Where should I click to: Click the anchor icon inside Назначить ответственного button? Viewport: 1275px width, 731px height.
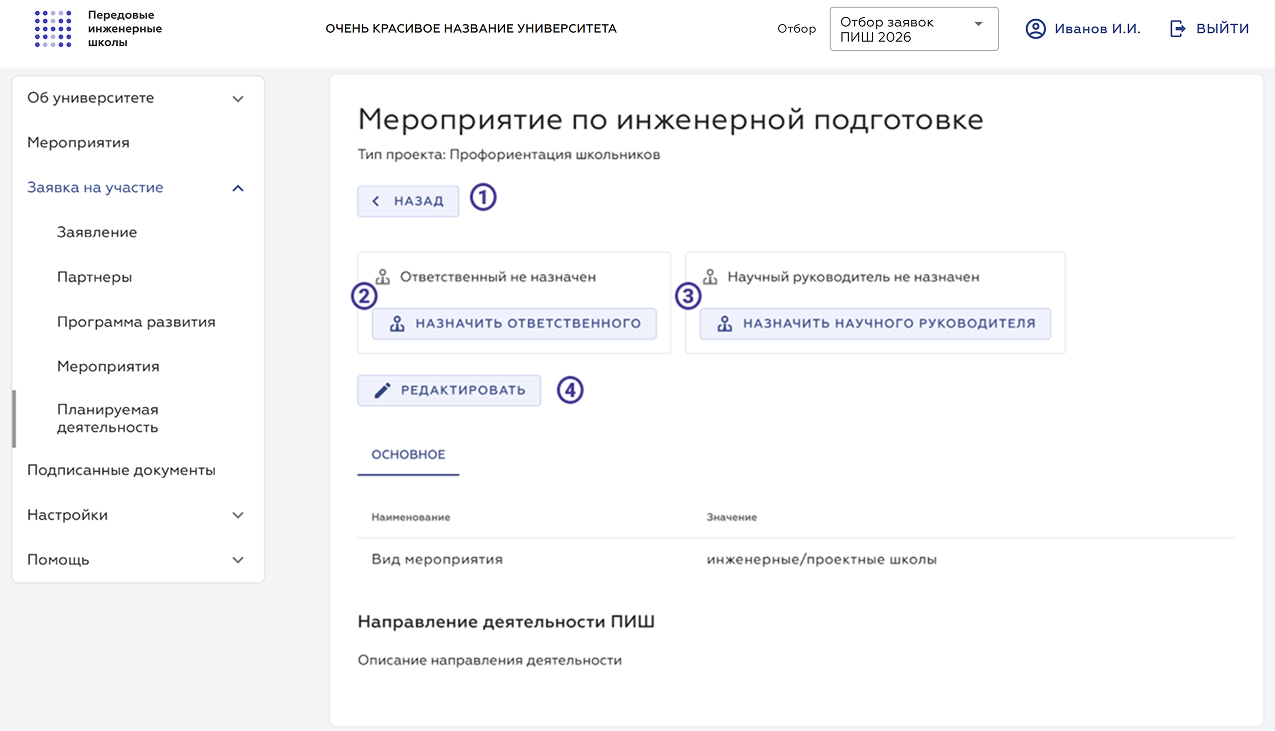tap(396, 324)
